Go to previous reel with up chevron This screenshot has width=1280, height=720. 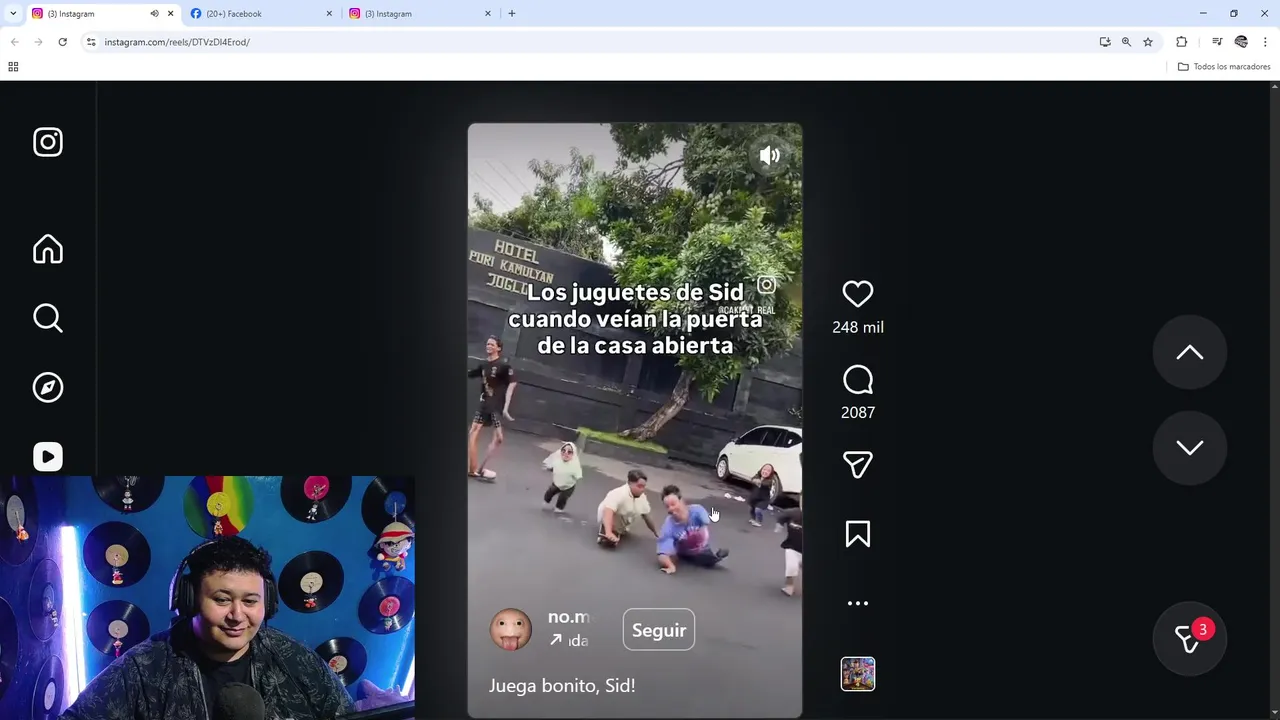pyautogui.click(x=1190, y=352)
